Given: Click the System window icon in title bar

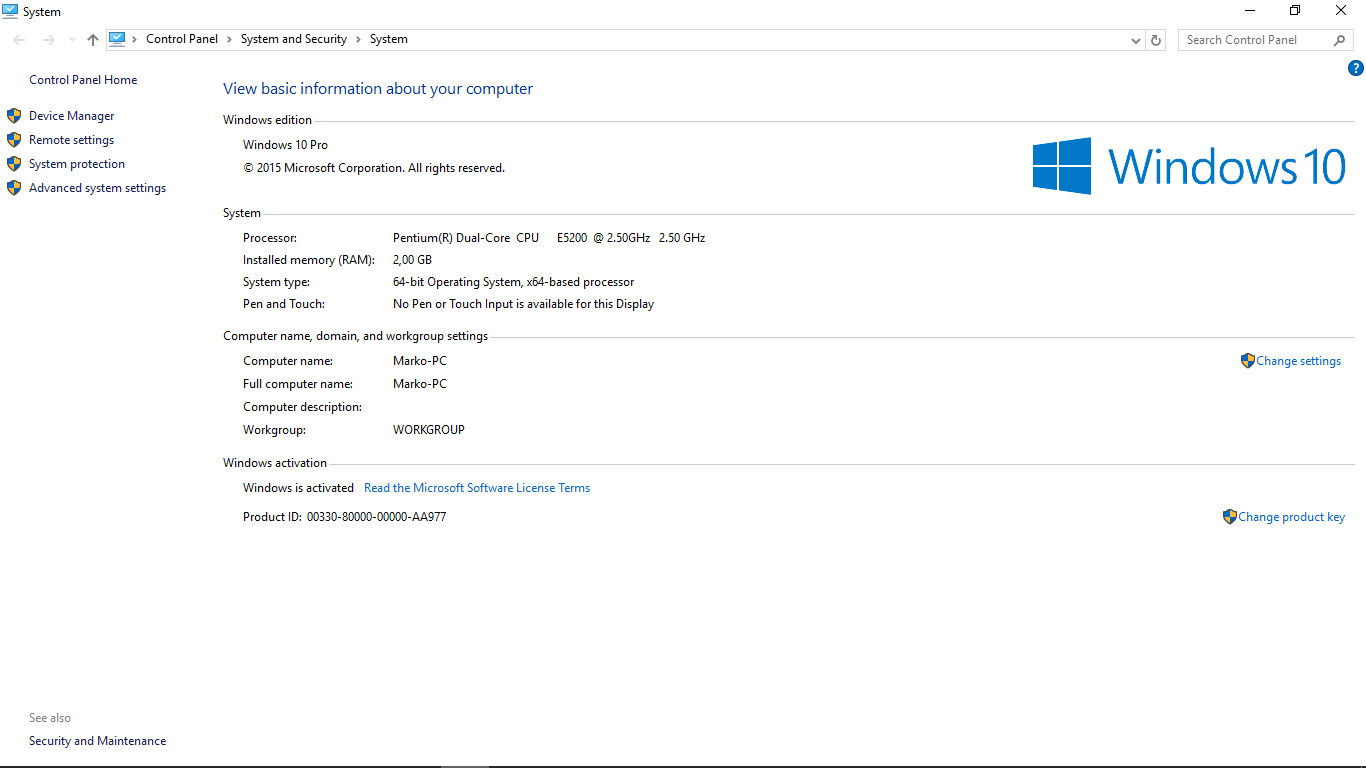Looking at the screenshot, I should (10, 11).
